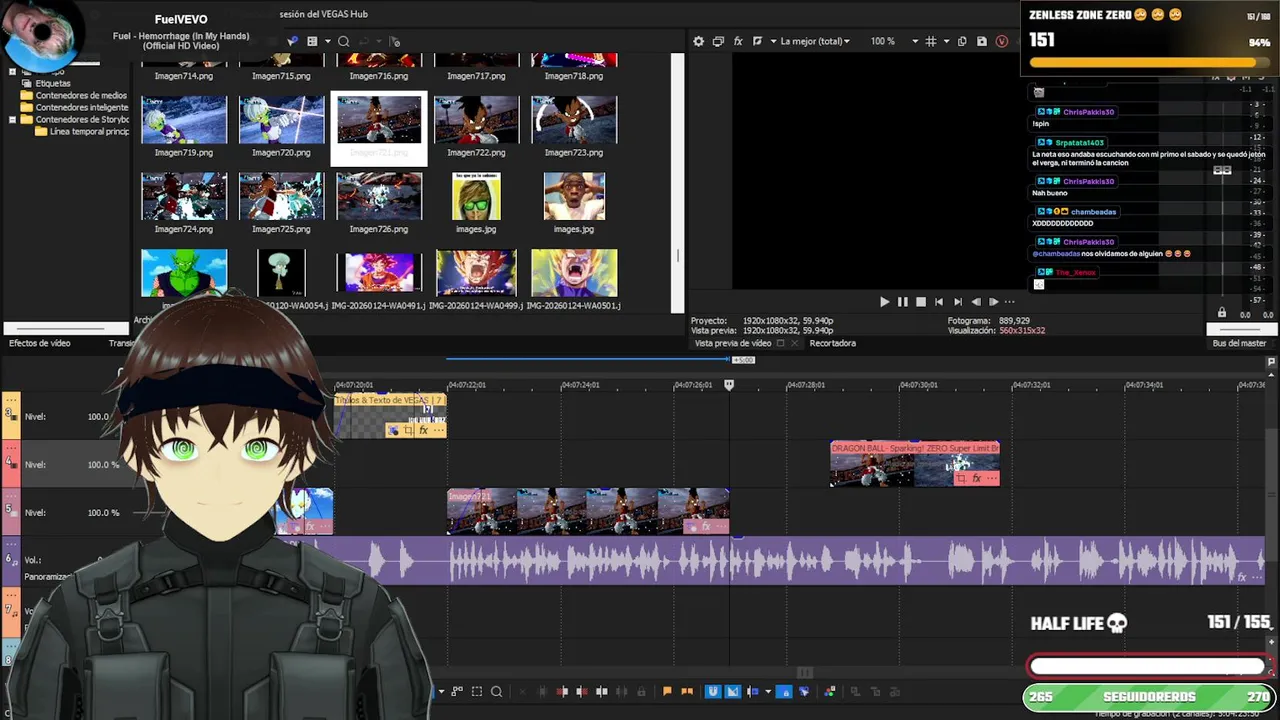This screenshot has height=720, width=1280.
Task: Select the Bus del master tab
Action: pyautogui.click(x=1239, y=343)
